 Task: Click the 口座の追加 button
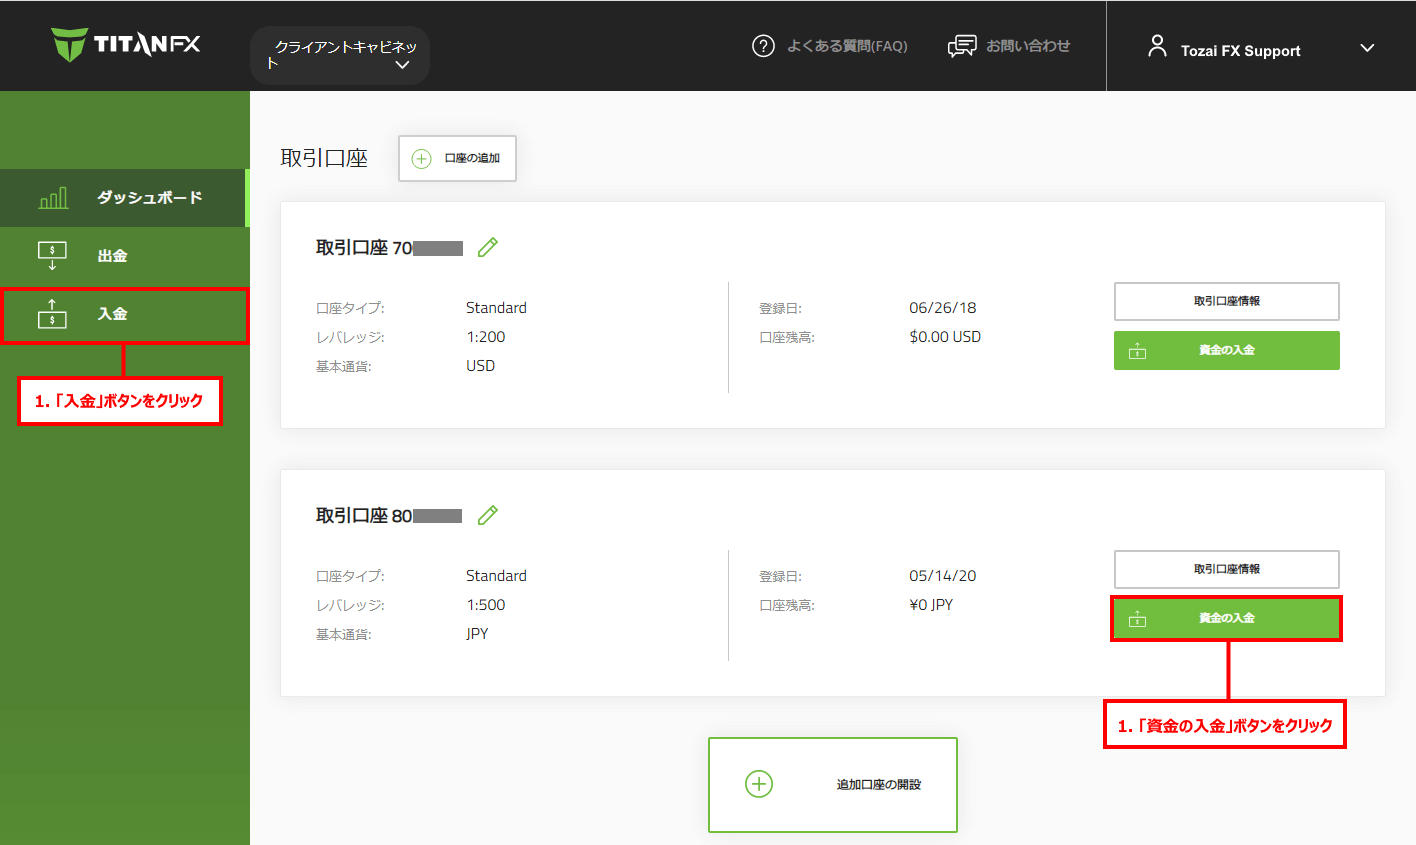pyautogui.click(x=457, y=158)
